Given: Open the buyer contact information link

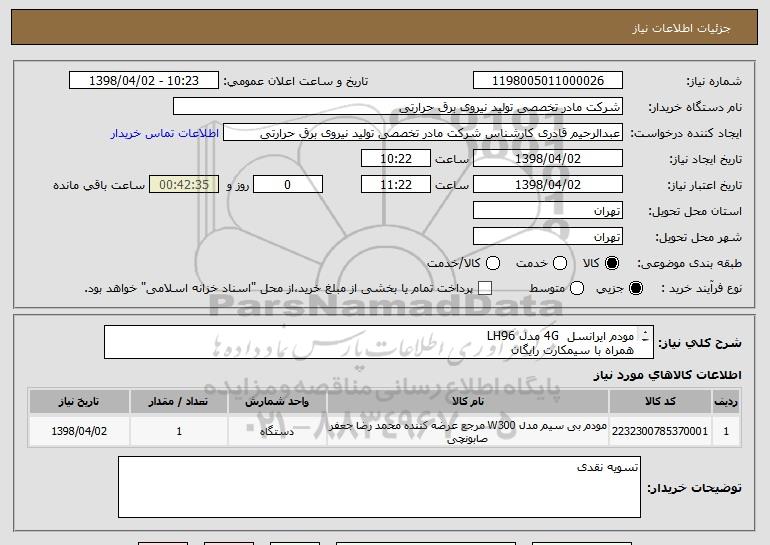Looking at the screenshot, I should (165, 134).
